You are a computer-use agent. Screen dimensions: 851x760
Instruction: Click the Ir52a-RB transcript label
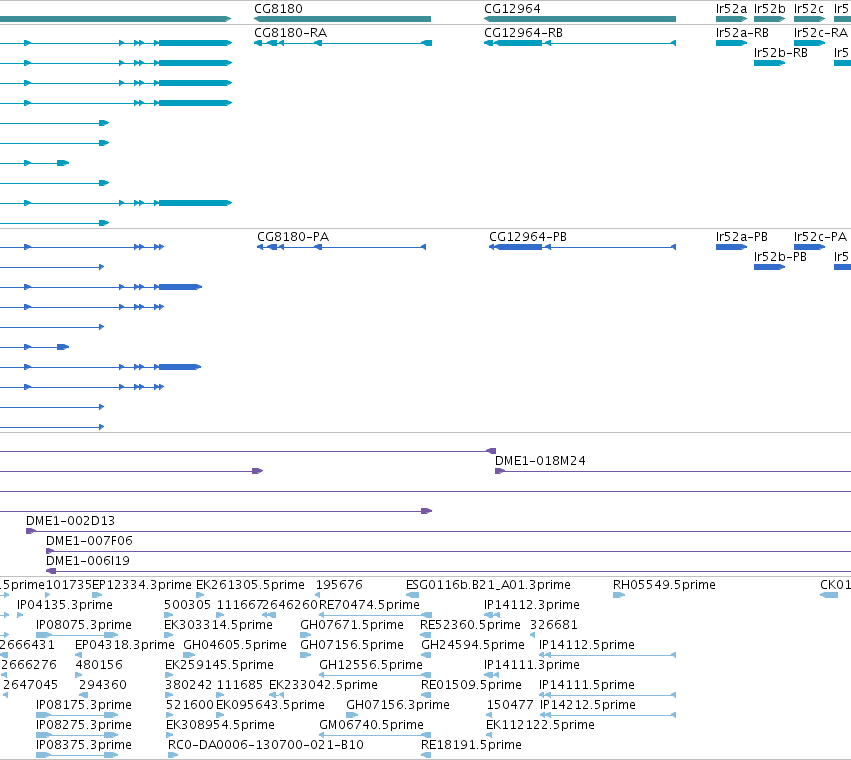(x=742, y=33)
